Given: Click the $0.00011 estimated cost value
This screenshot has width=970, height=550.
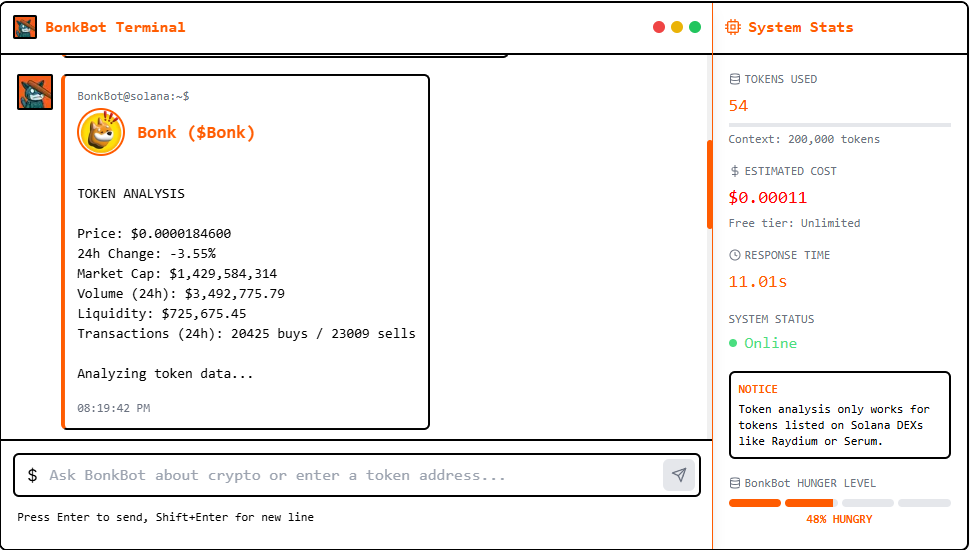Looking at the screenshot, I should click(768, 197).
